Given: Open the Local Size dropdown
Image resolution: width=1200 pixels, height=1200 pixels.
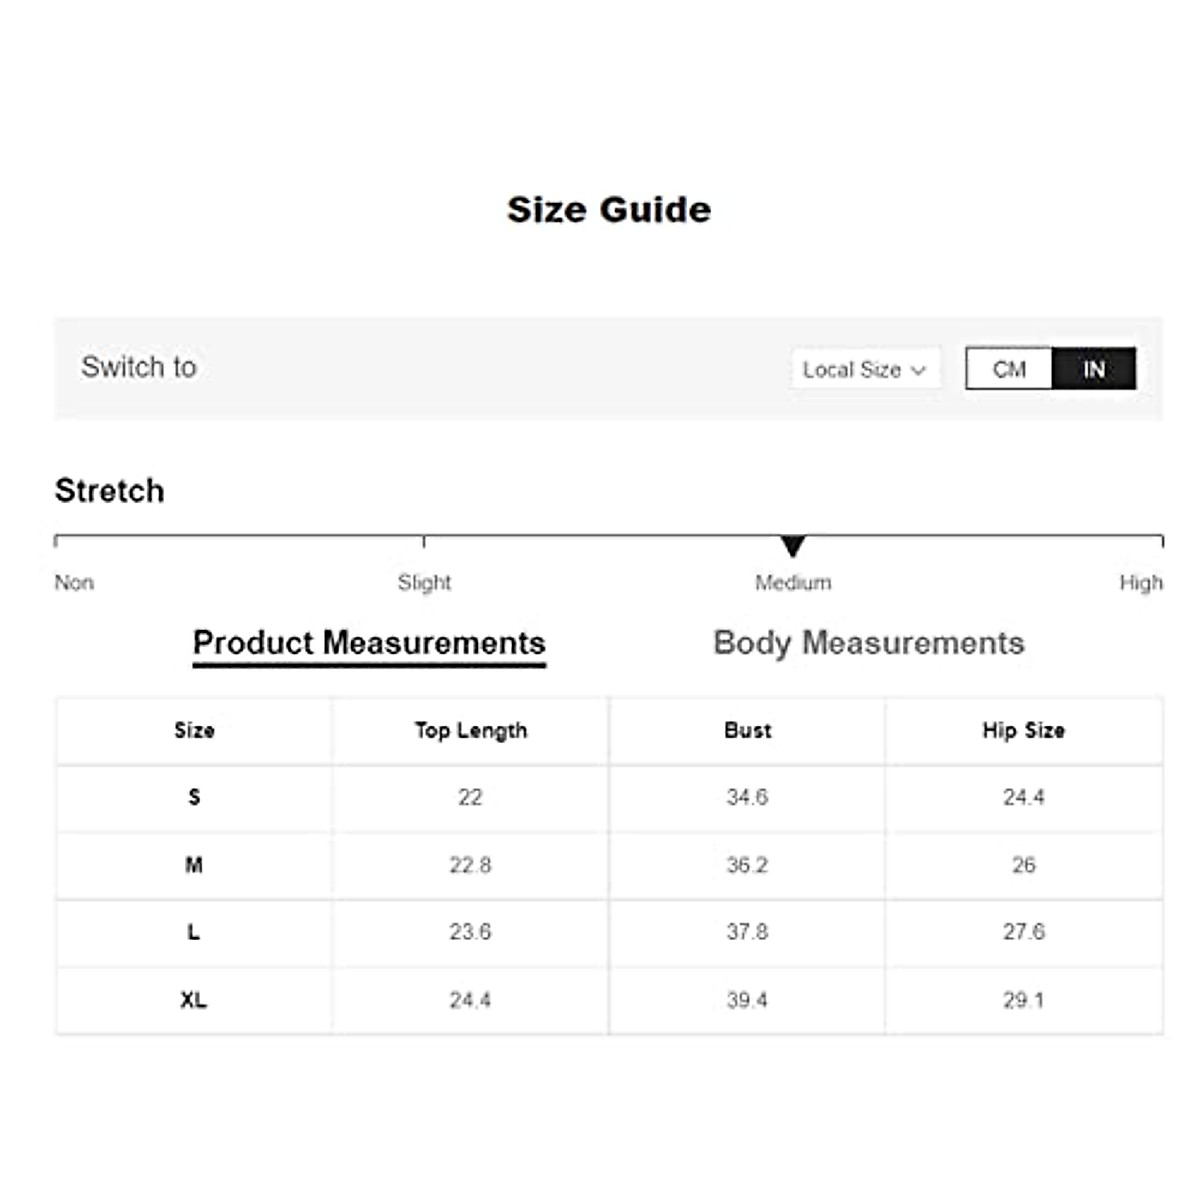Looking at the screenshot, I should pos(864,370).
